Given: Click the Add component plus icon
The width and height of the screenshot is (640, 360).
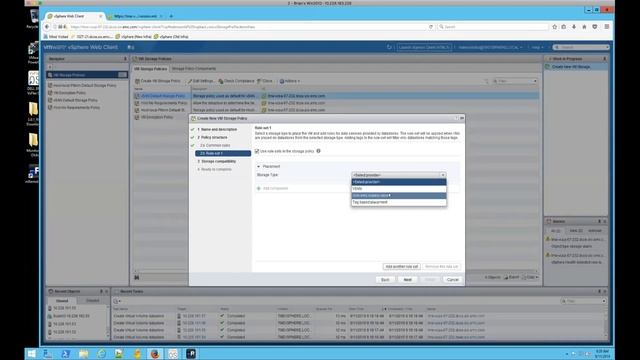Looking at the screenshot, I should (x=258, y=189).
